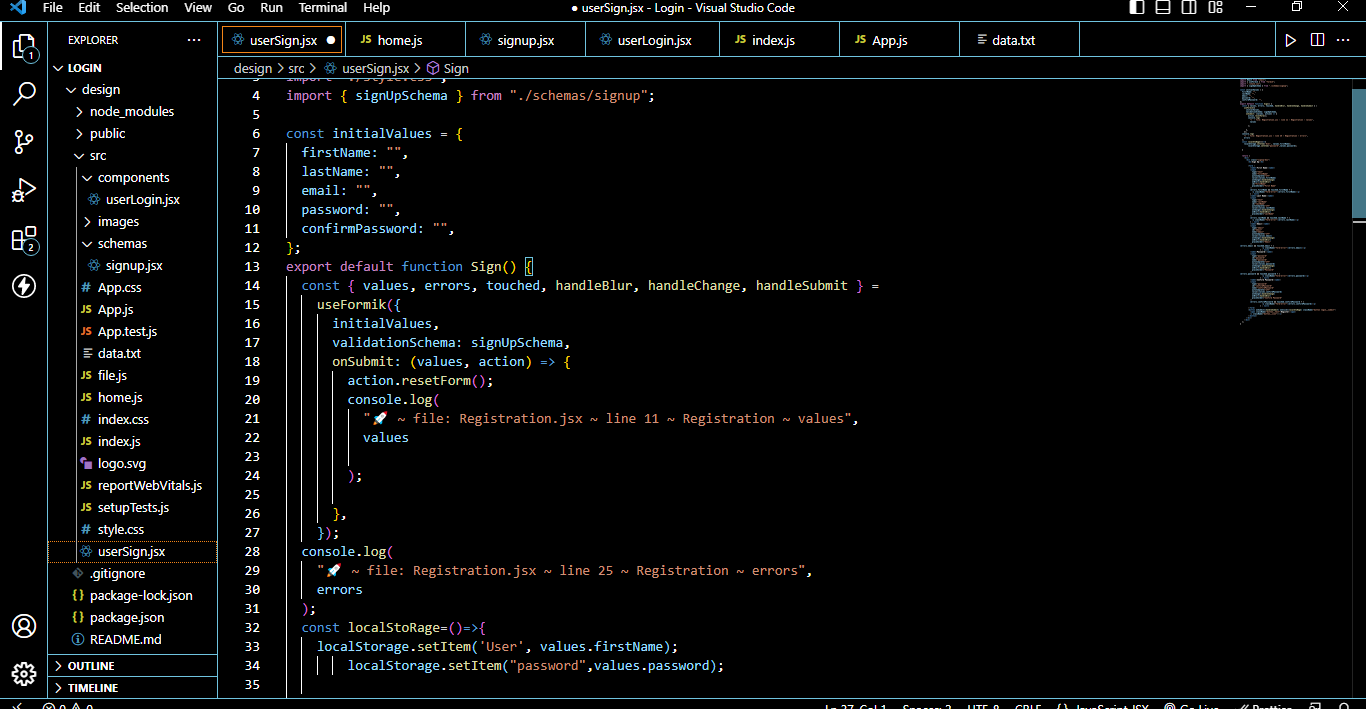
Task: Switch to the home.js tab
Action: tap(404, 40)
